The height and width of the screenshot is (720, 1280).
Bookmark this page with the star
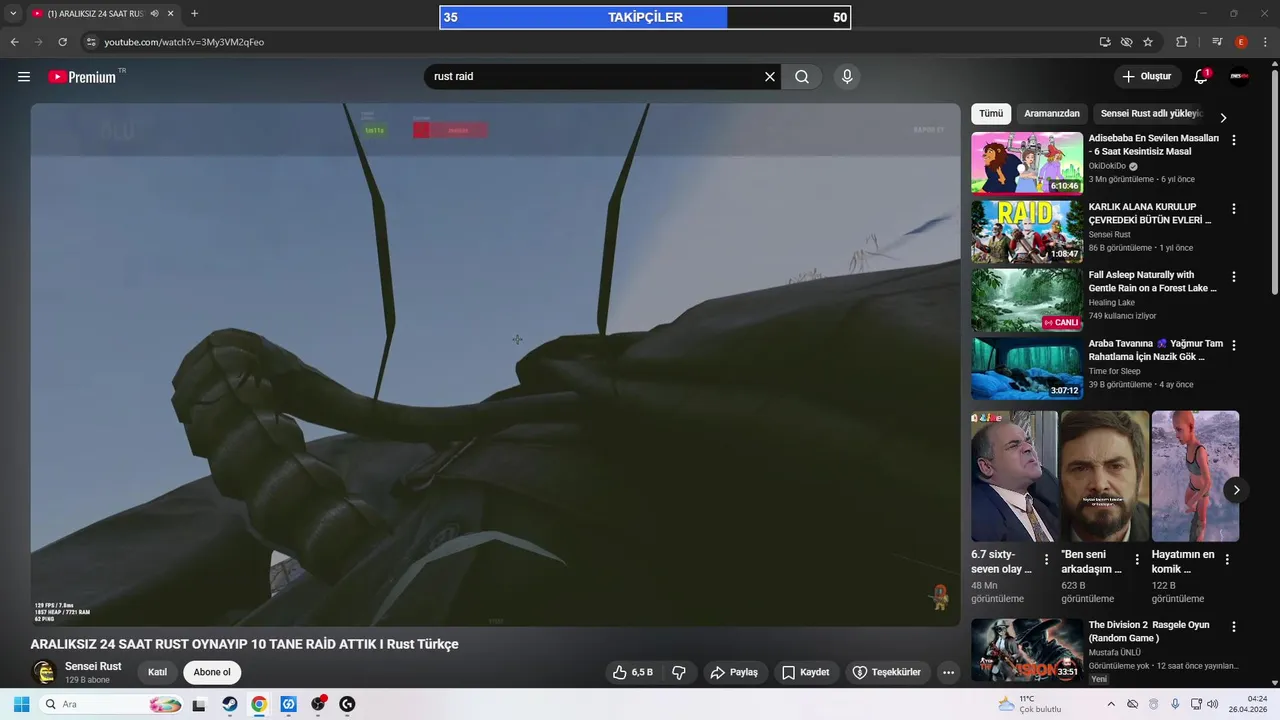tap(1148, 42)
